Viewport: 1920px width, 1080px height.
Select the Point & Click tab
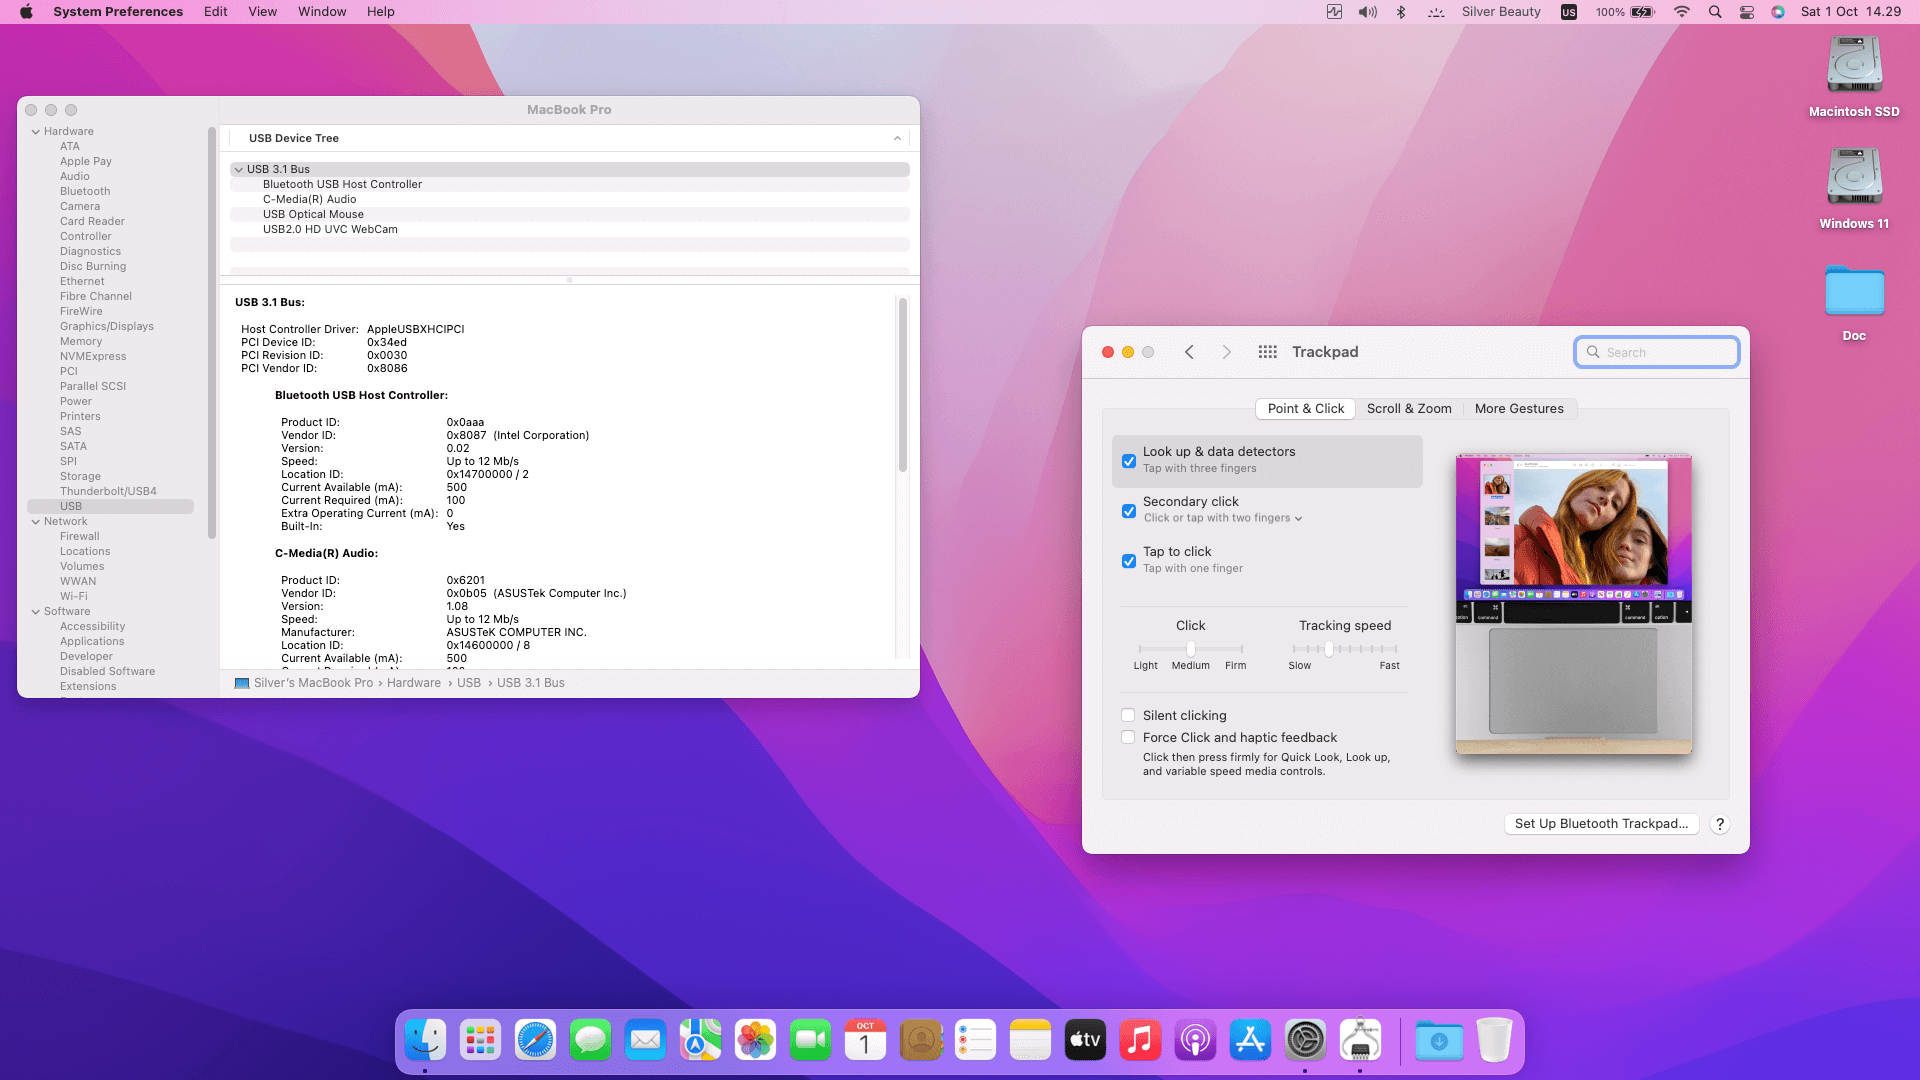tap(1306, 409)
